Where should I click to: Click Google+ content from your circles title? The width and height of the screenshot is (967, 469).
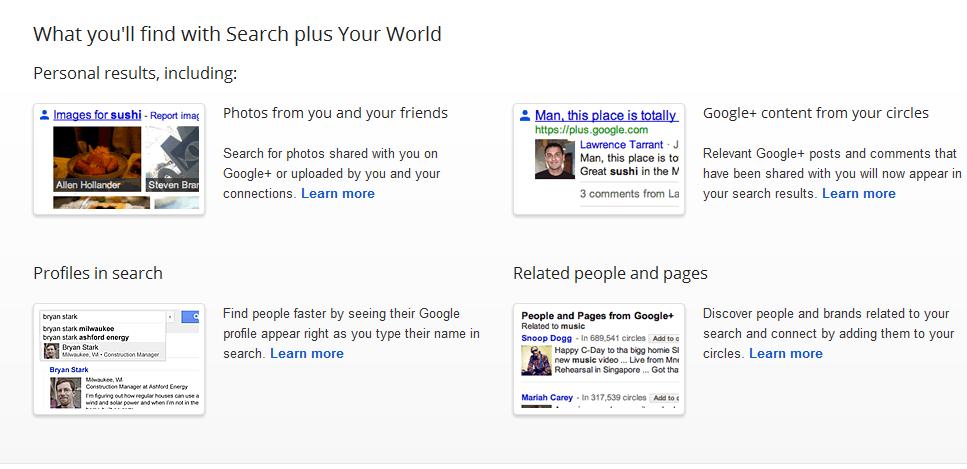coord(816,114)
